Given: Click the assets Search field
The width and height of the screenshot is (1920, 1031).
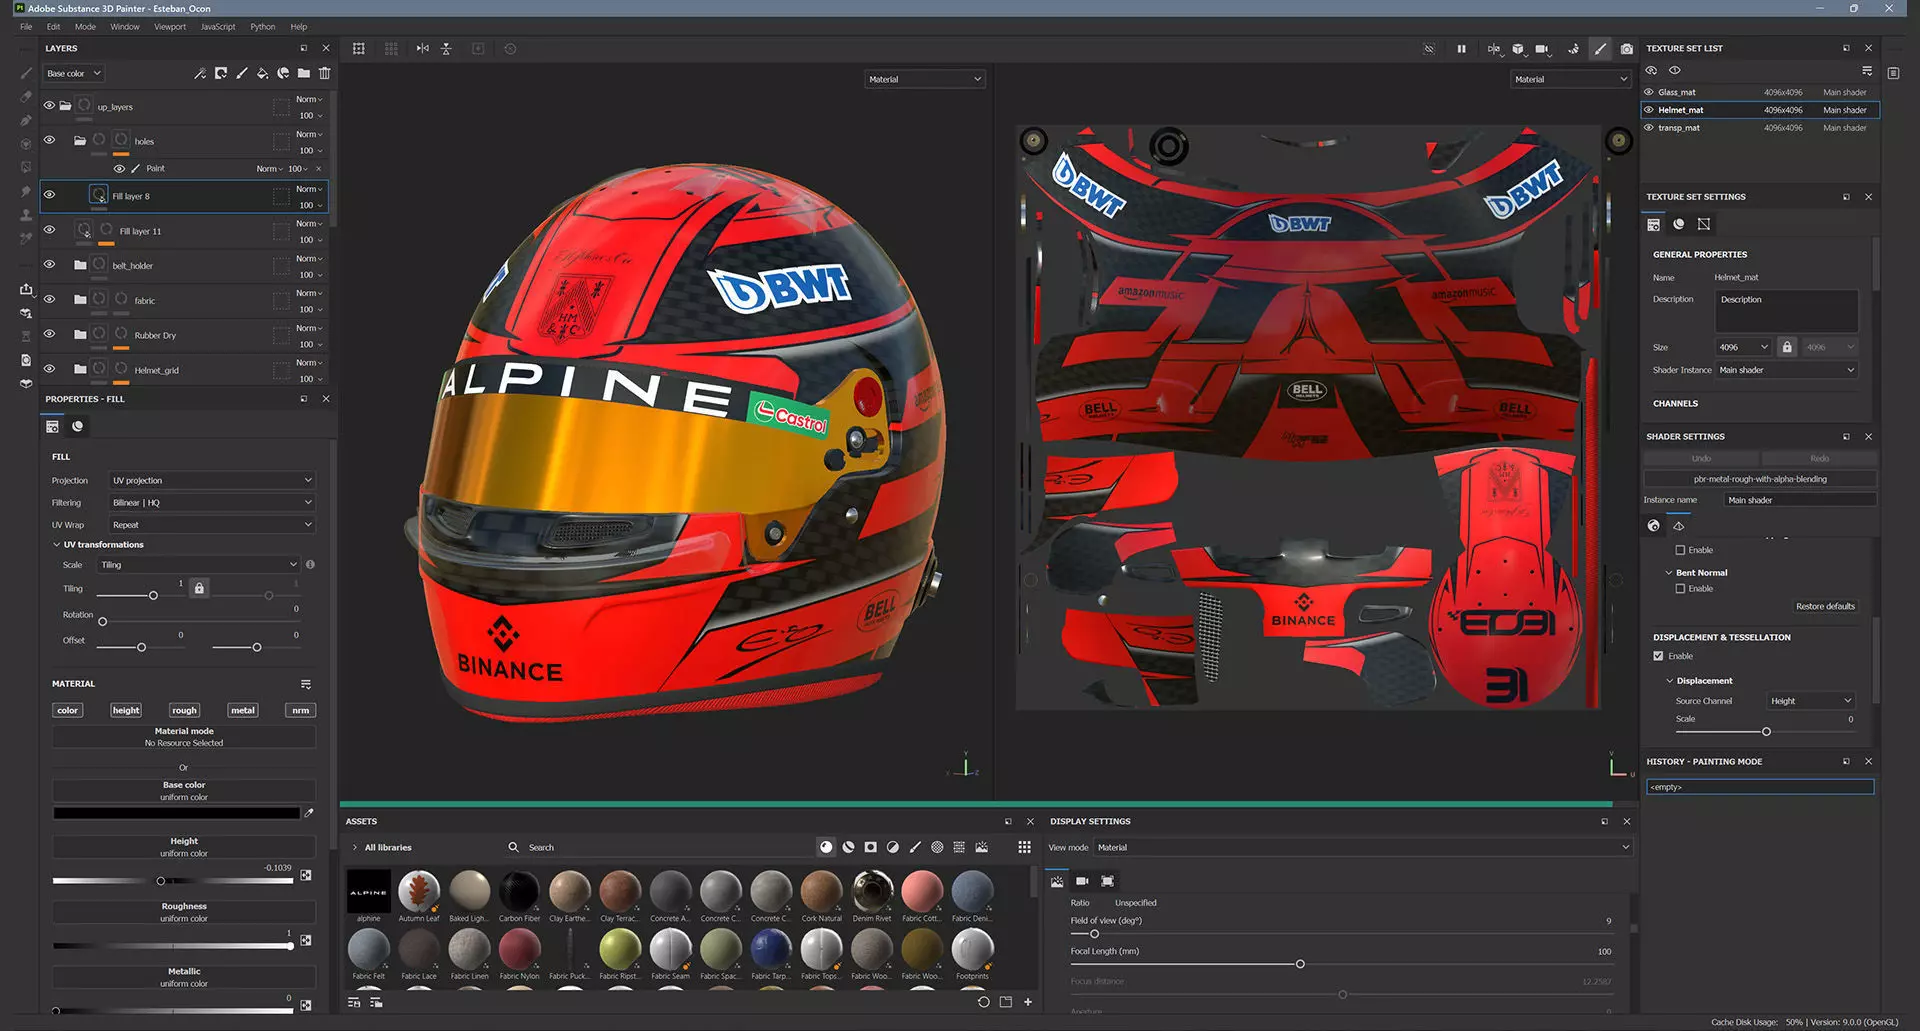Looking at the screenshot, I should [x=660, y=847].
